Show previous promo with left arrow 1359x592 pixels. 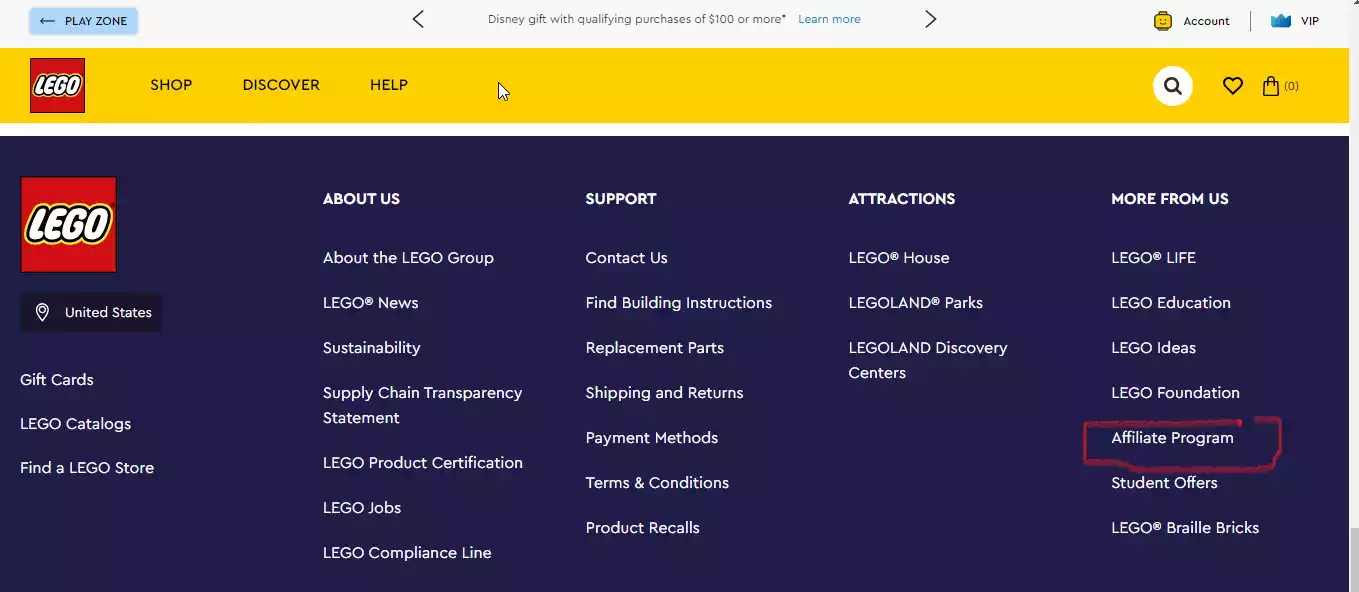tap(418, 19)
